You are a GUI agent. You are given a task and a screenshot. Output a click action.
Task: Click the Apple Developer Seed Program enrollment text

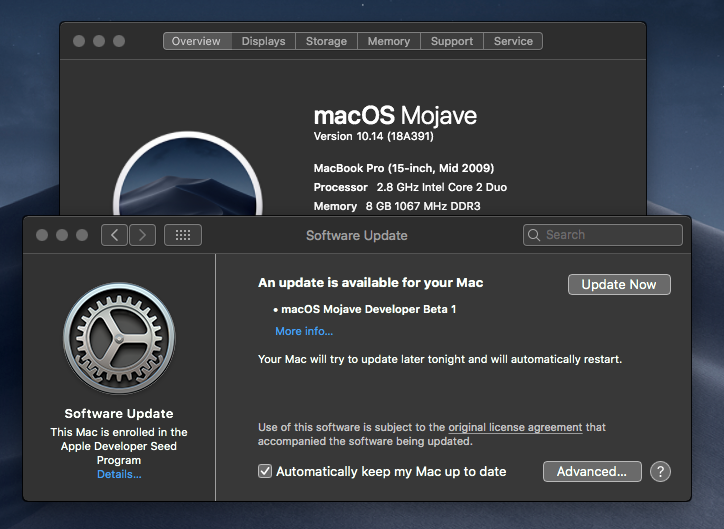(119, 446)
